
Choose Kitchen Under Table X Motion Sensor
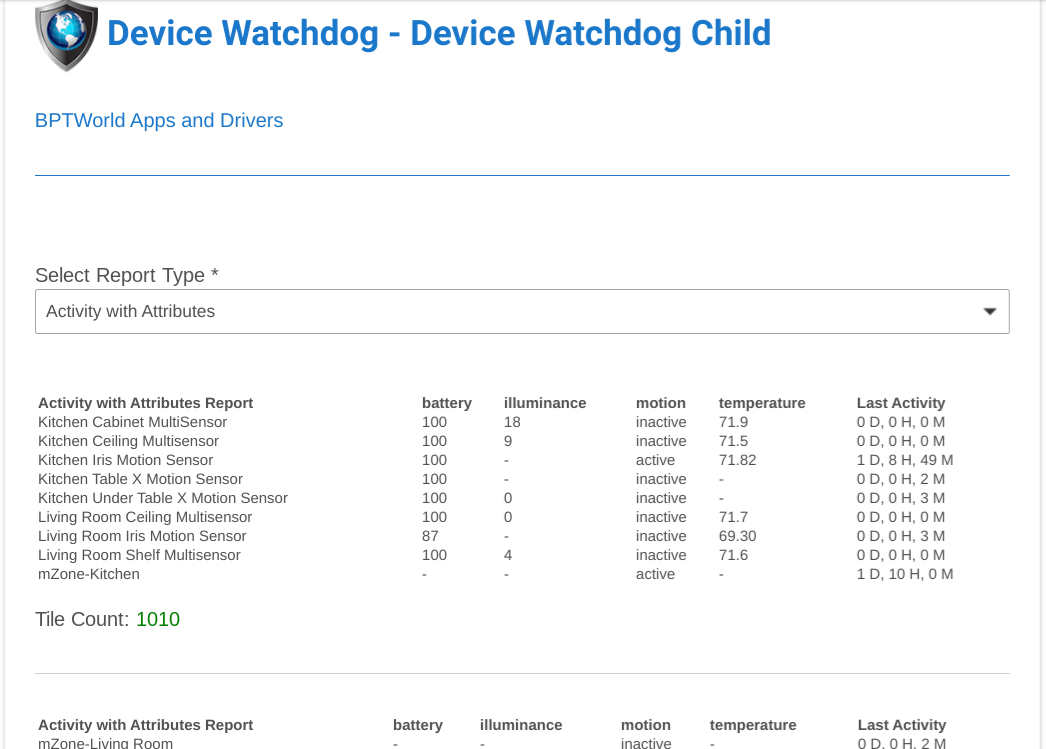coord(162,498)
